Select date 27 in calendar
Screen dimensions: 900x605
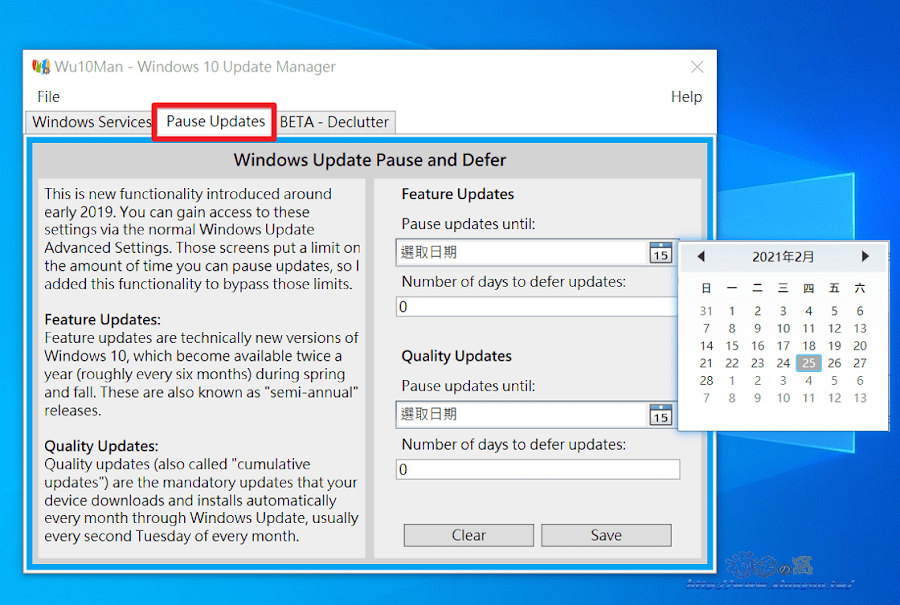pos(859,363)
